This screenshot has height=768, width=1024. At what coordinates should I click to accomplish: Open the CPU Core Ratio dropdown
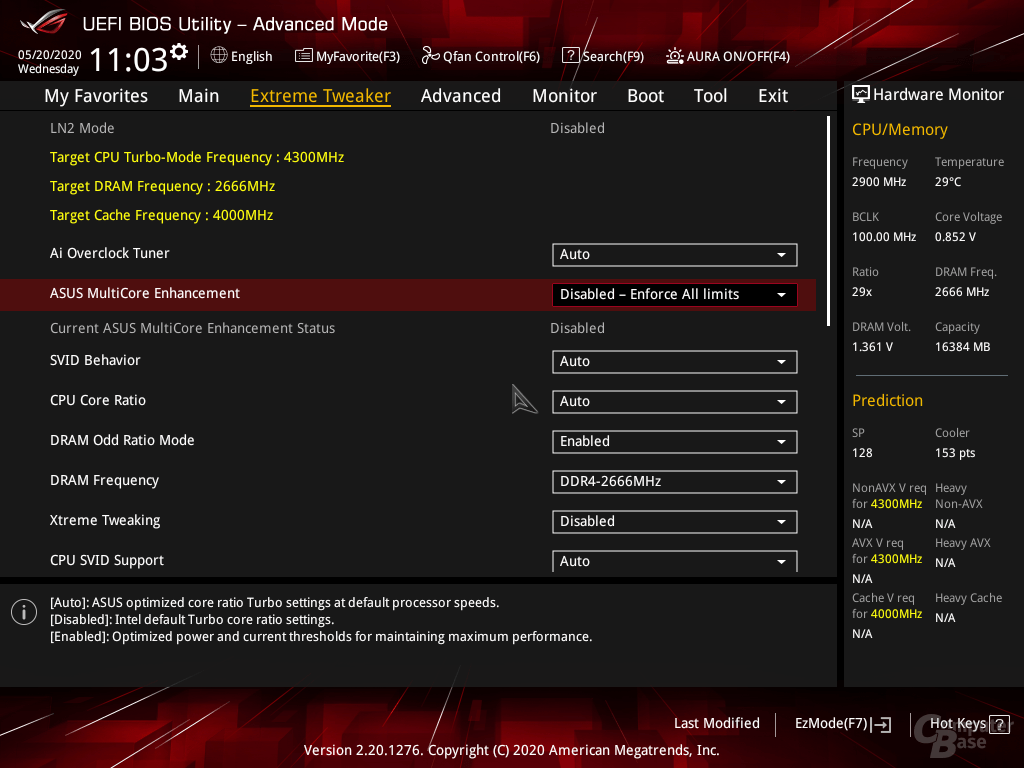(675, 402)
